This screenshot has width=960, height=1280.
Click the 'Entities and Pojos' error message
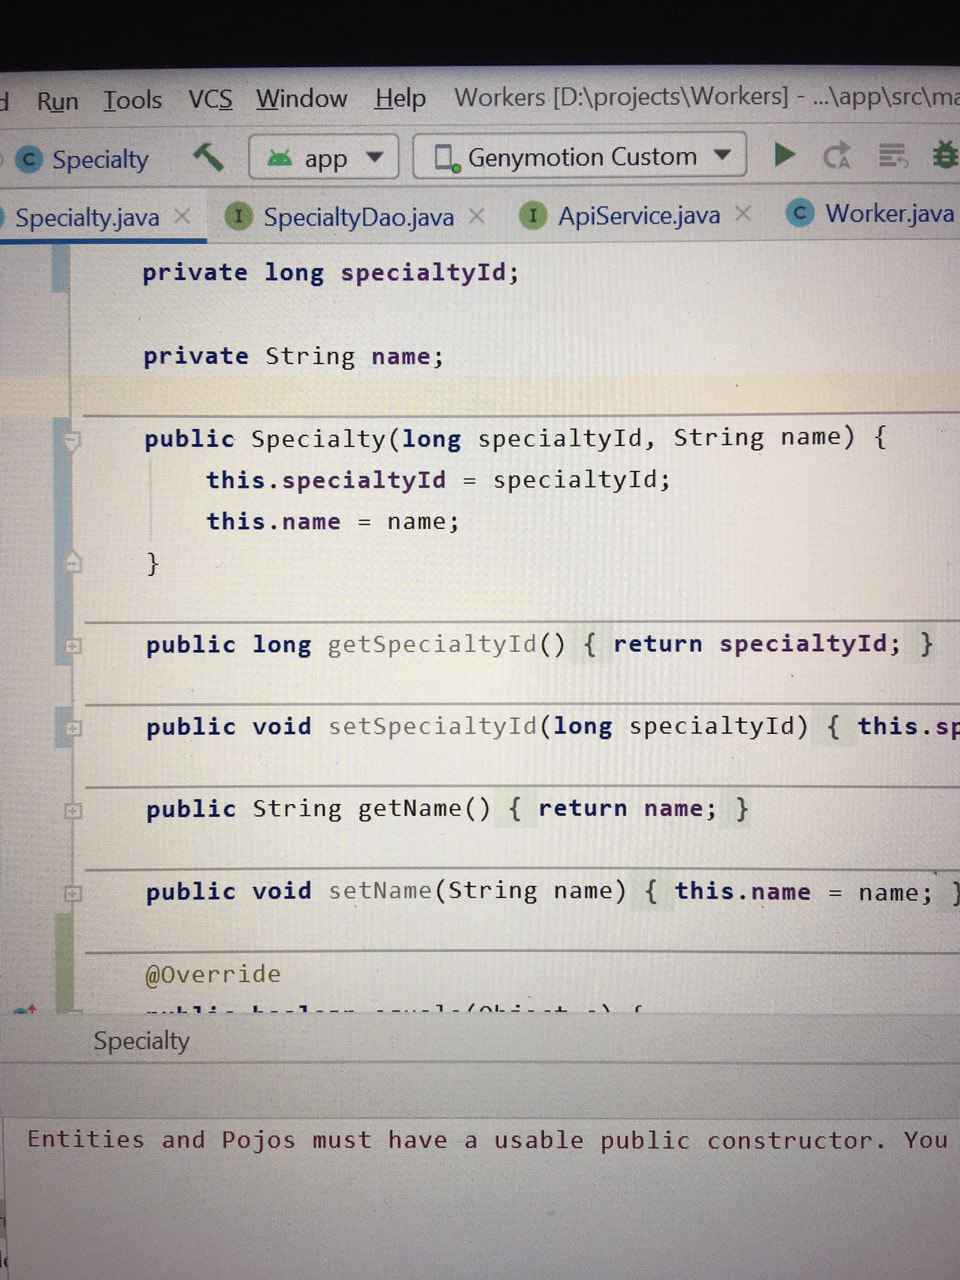click(487, 1140)
